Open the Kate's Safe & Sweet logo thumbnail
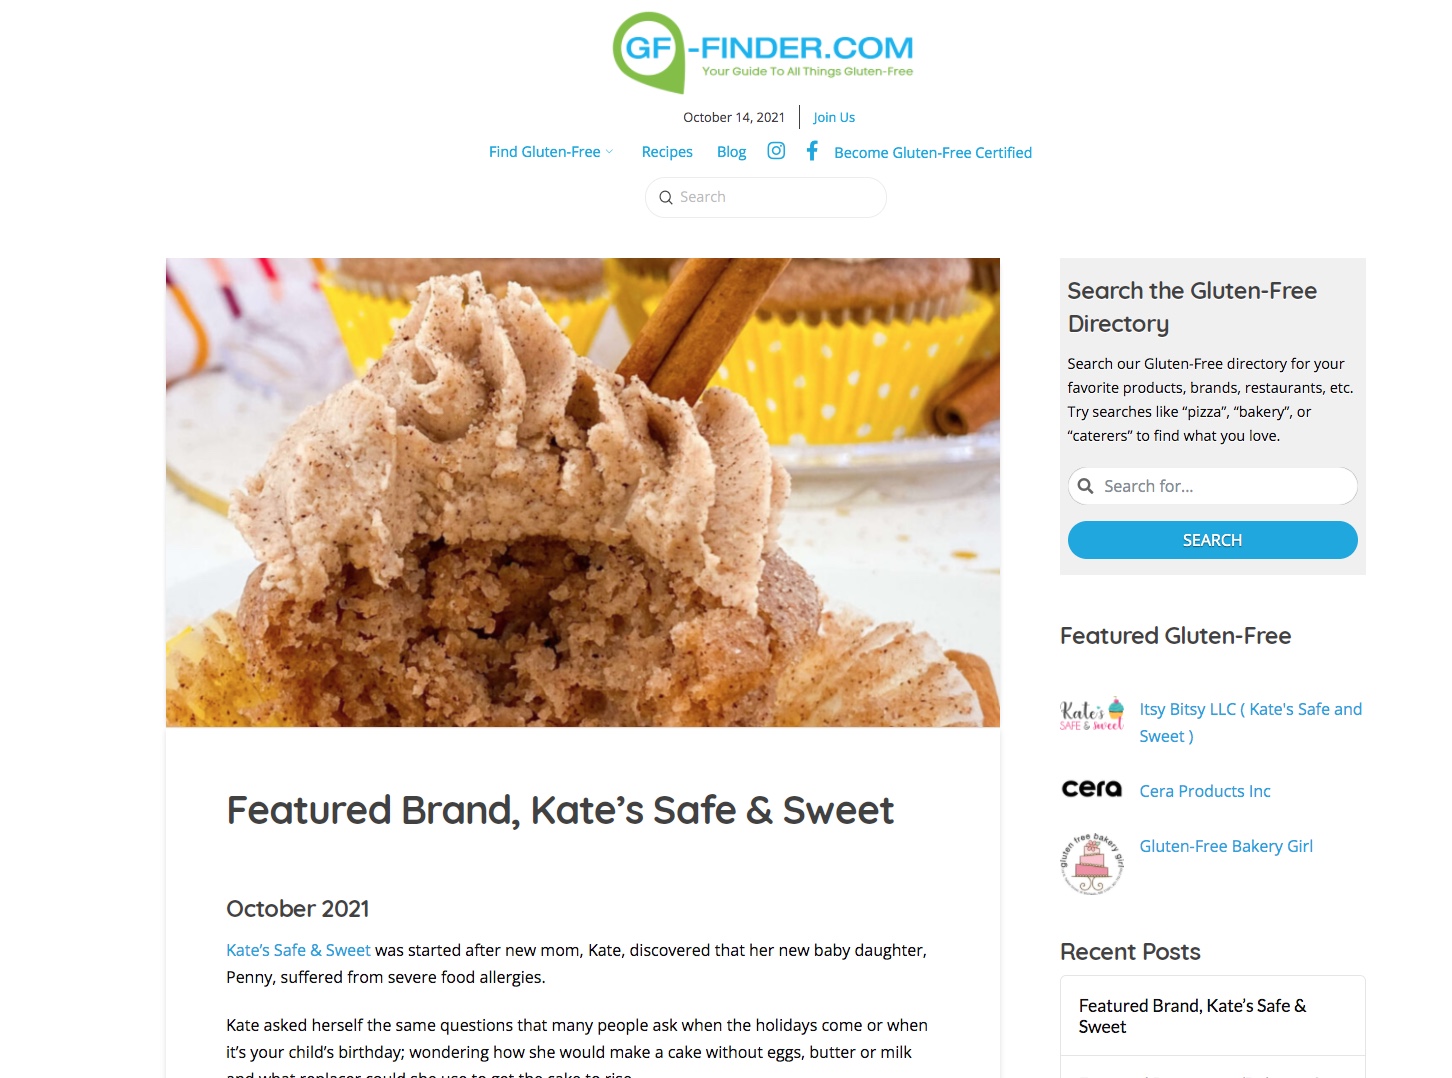 pyautogui.click(x=1092, y=714)
